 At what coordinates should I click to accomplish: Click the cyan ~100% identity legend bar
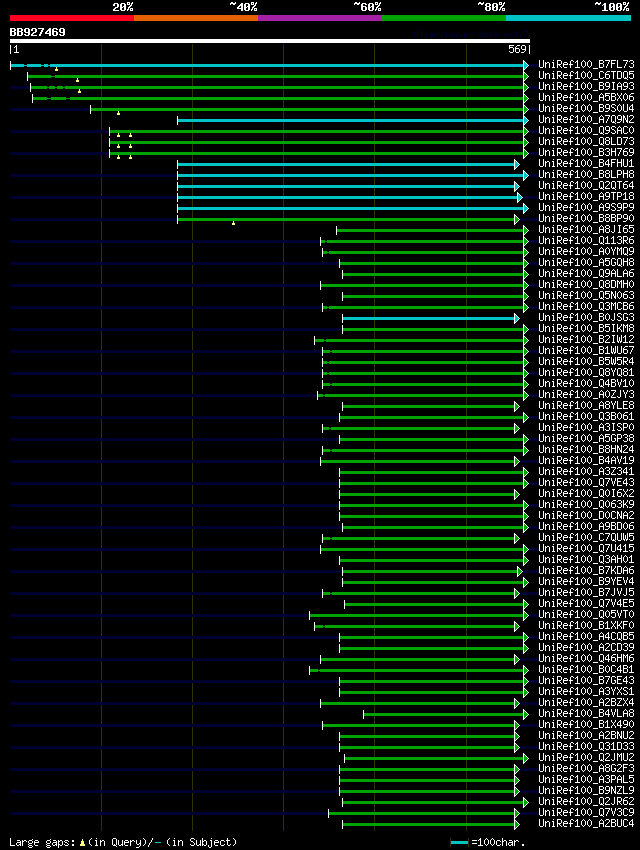click(568, 18)
